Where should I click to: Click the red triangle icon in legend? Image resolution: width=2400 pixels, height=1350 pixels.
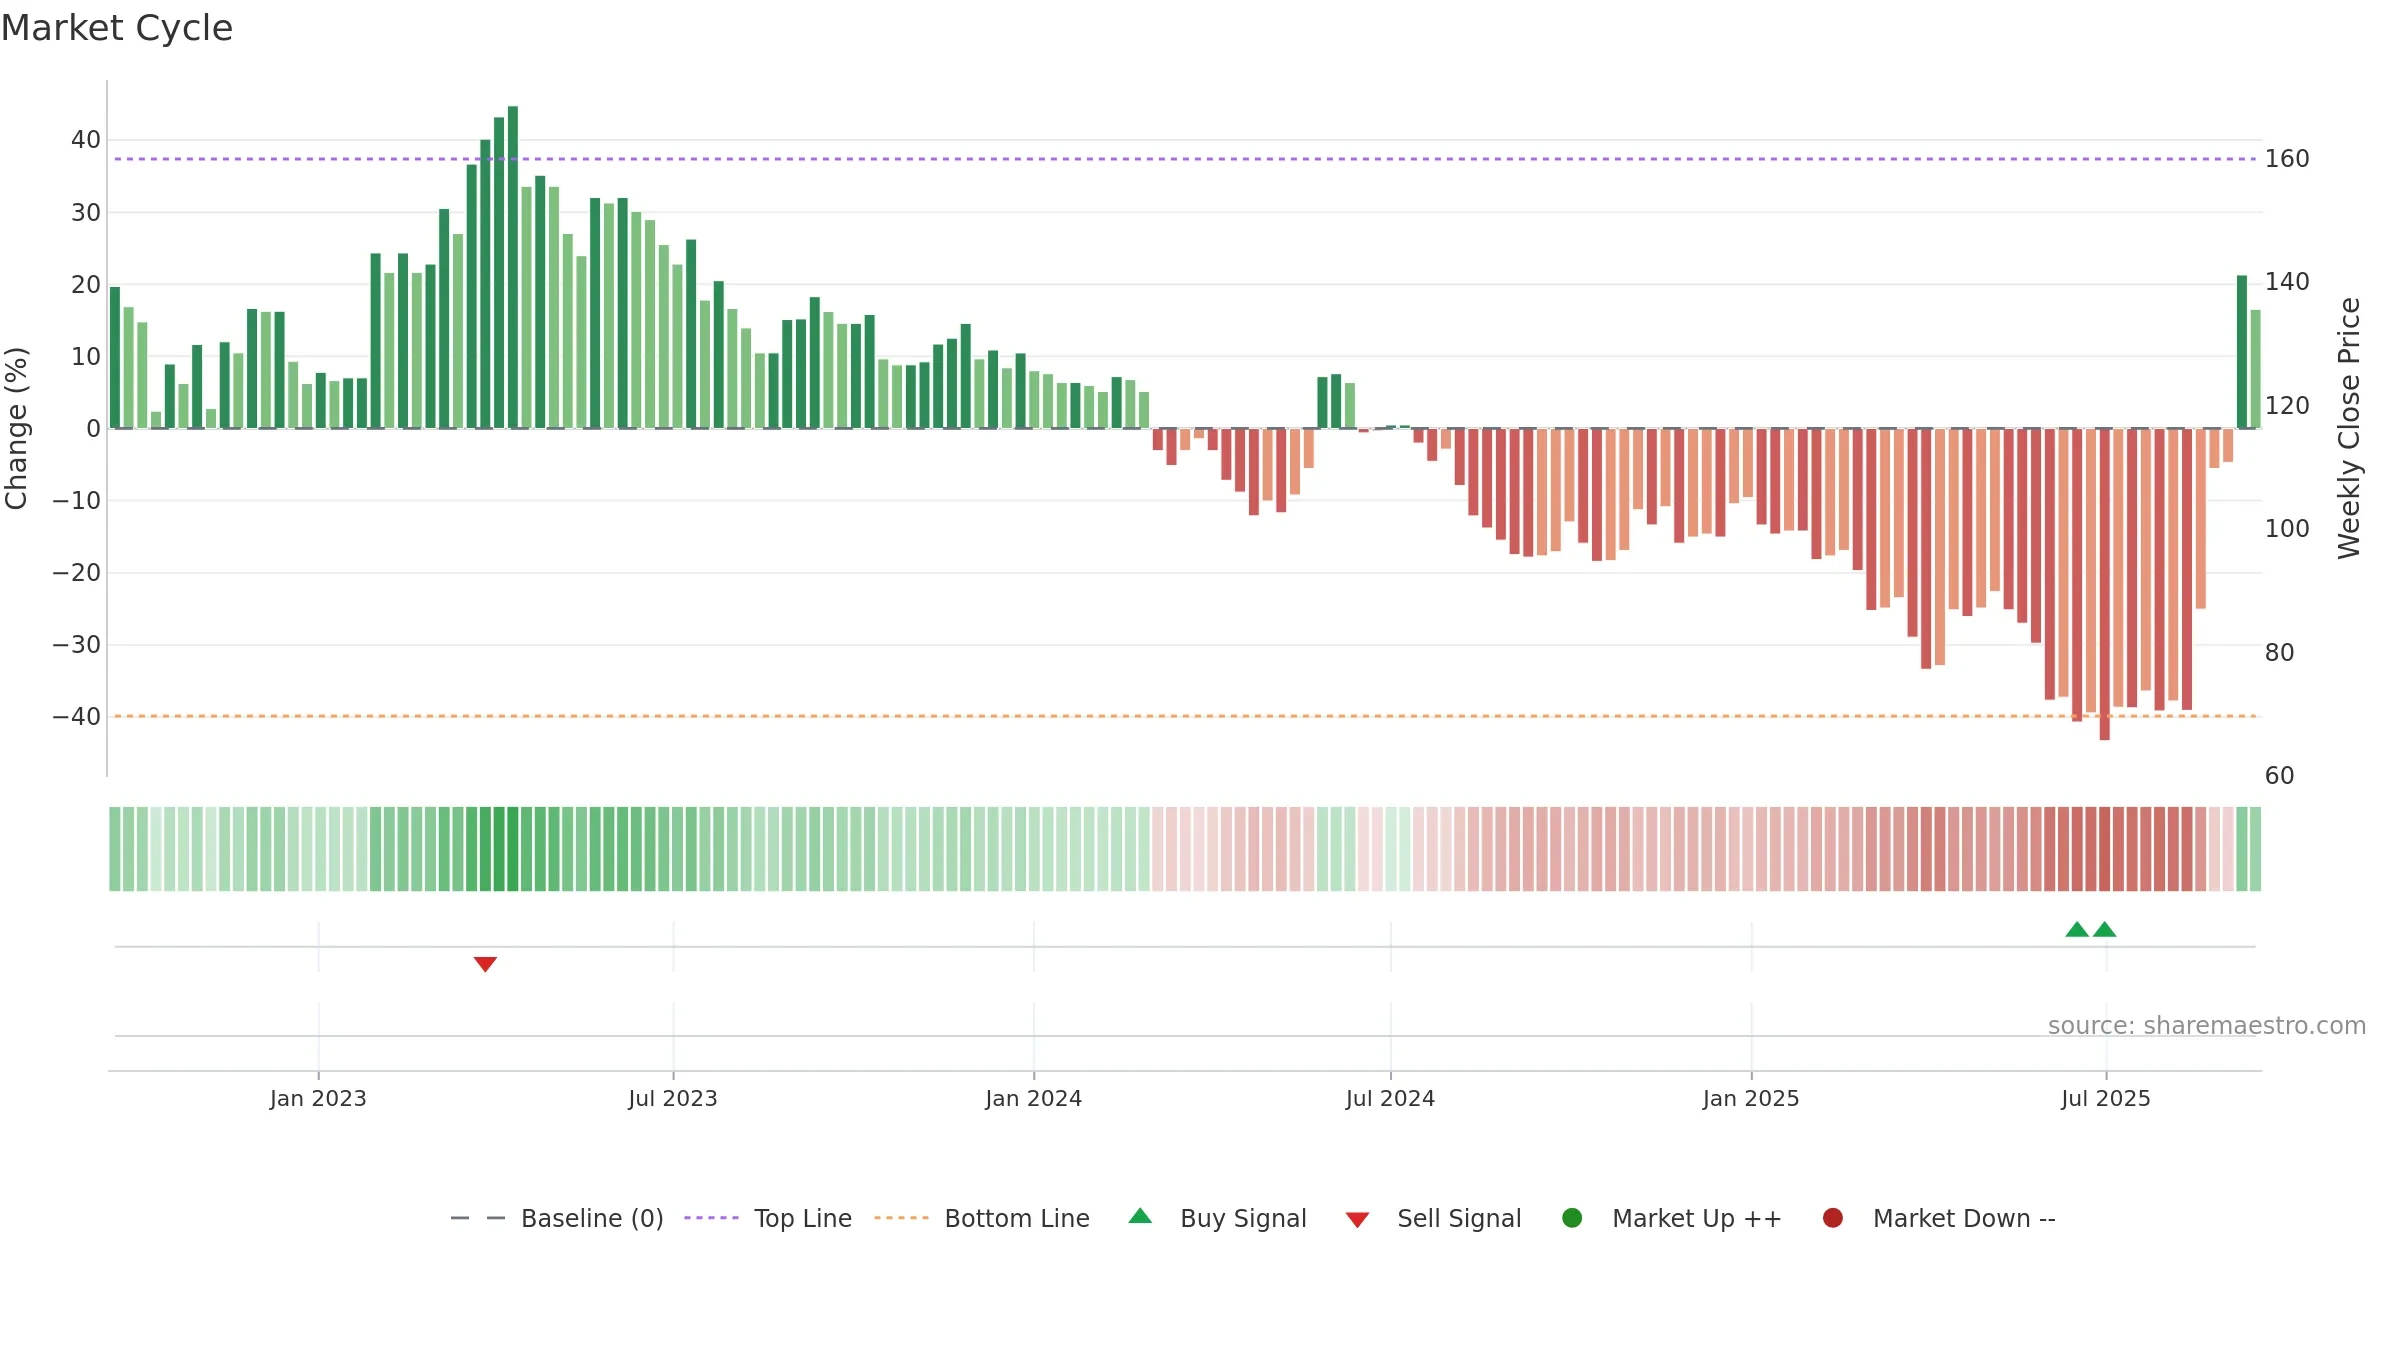(x=1357, y=1220)
